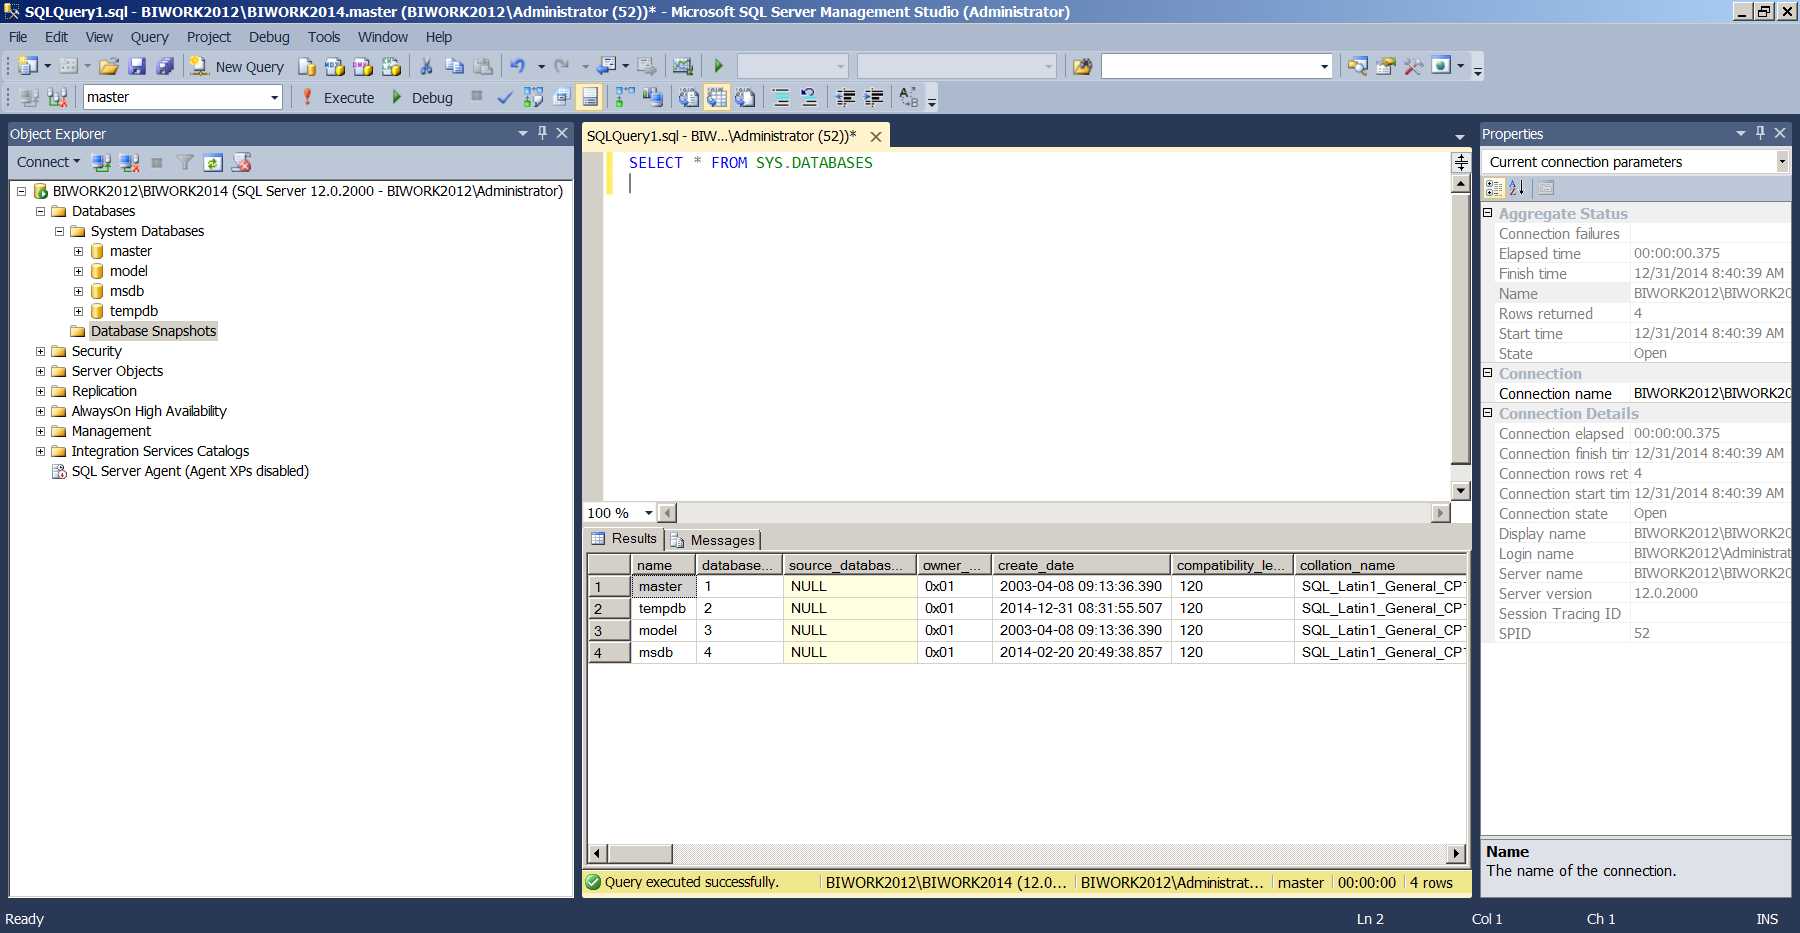The width and height of the screenshot is (1800, 933).
Task: Select SQL Server Agent node
Action: 190,471
